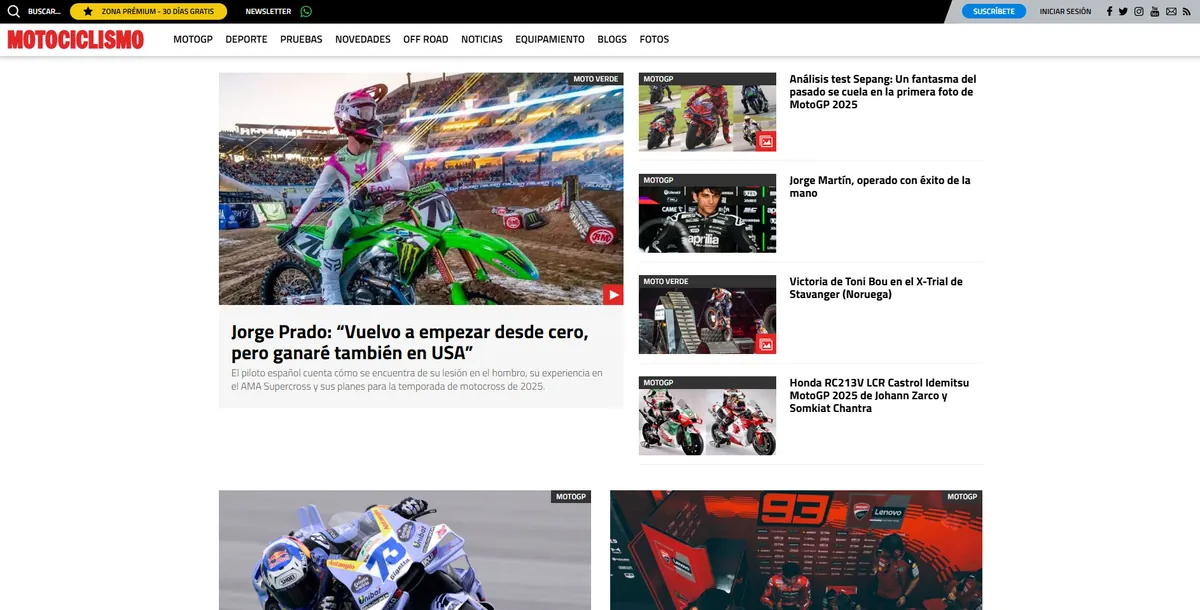Image resolution: width=1200 pixels, height=610 pixels.
Task: Click the email envelope icon
Action: coord(1171,11)
